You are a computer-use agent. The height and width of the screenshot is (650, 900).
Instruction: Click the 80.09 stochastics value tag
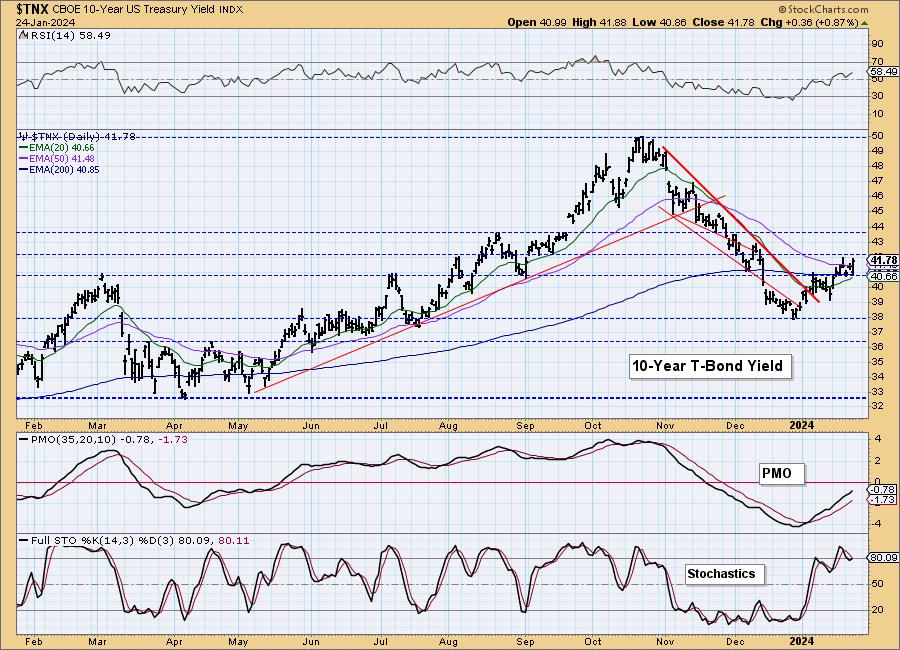[x=883, y=558]
